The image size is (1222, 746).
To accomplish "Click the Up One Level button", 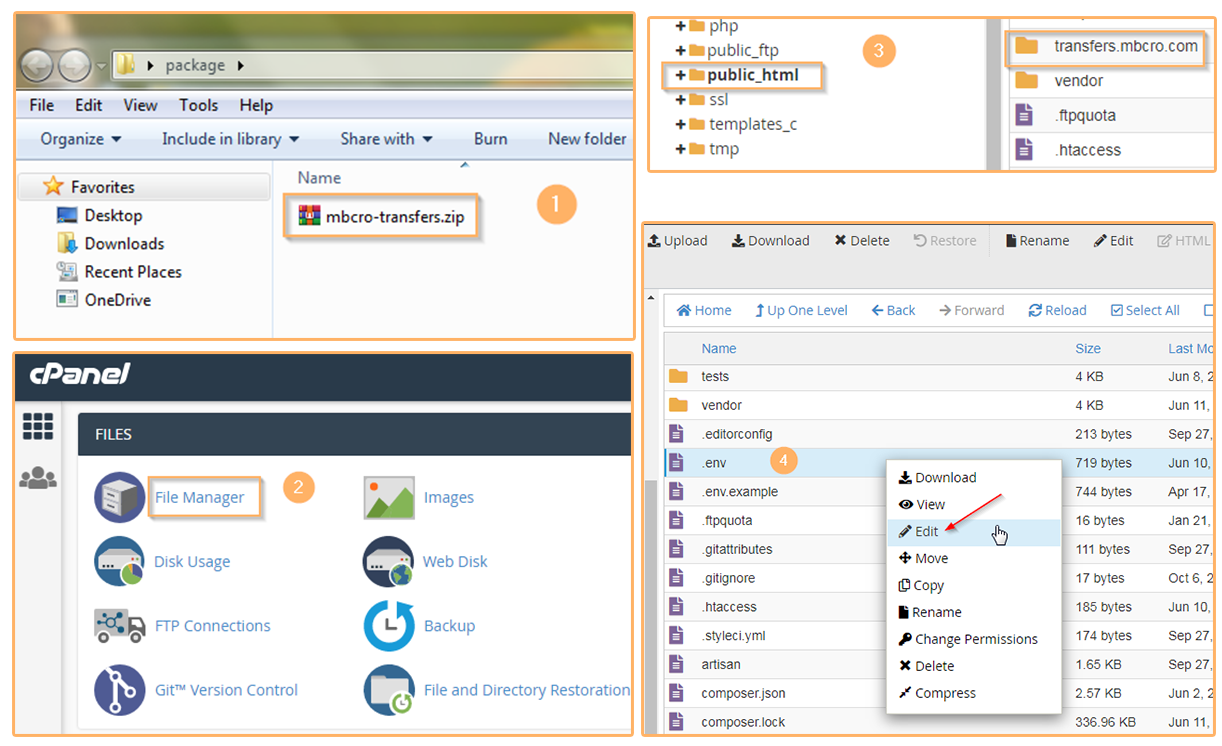I will click(800, 310).
